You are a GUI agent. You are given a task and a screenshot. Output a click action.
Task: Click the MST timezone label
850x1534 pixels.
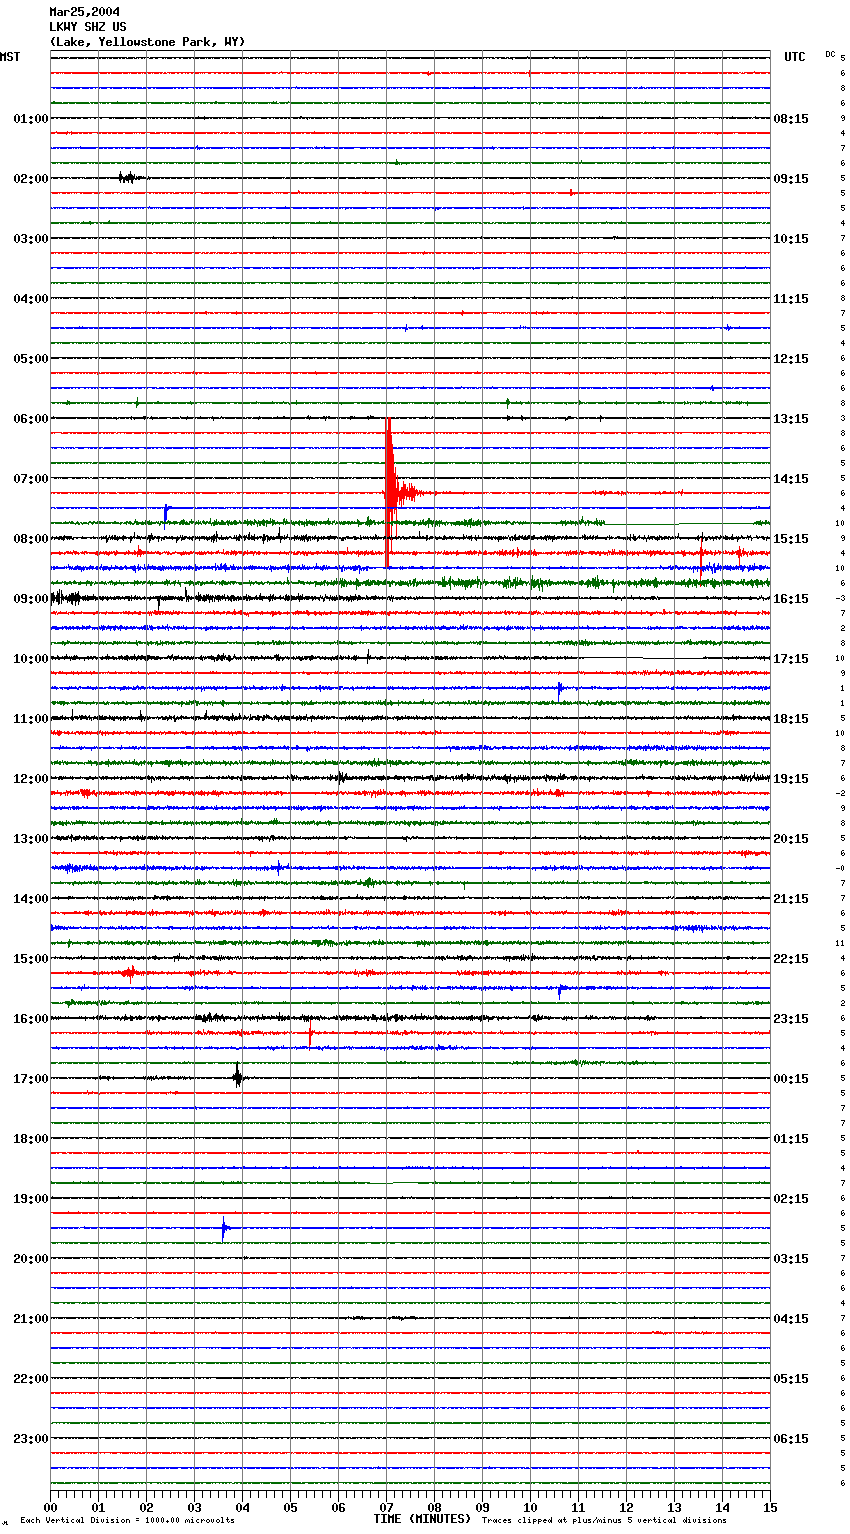tap(10, 57)
